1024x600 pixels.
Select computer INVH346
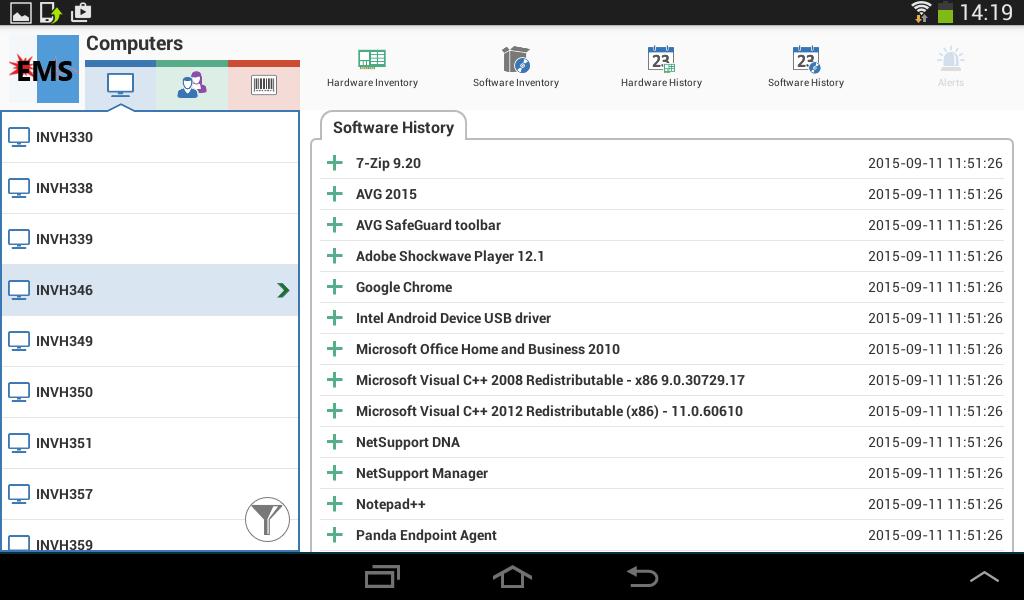[x=150, y=290]
